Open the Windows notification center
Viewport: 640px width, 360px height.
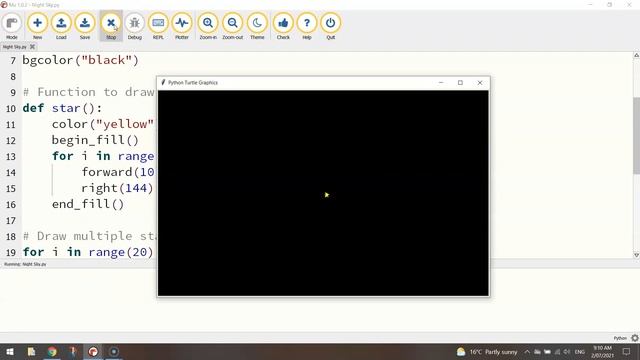(x=627, y=351)
